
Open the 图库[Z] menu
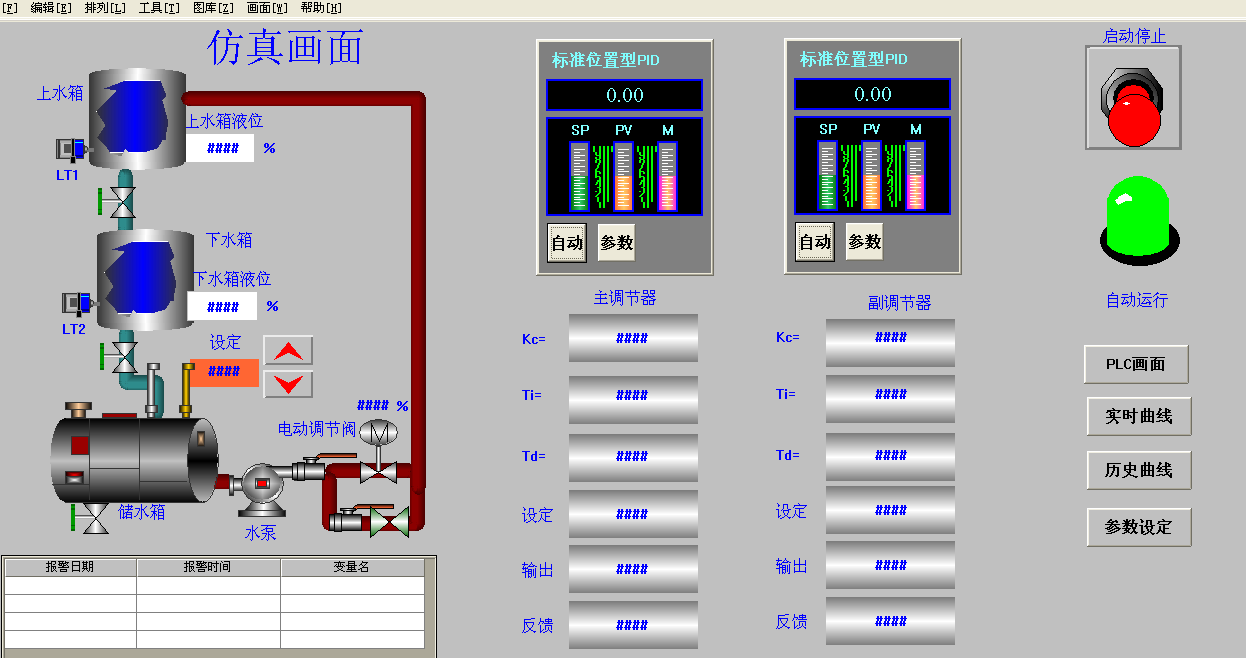pos(213,7)
